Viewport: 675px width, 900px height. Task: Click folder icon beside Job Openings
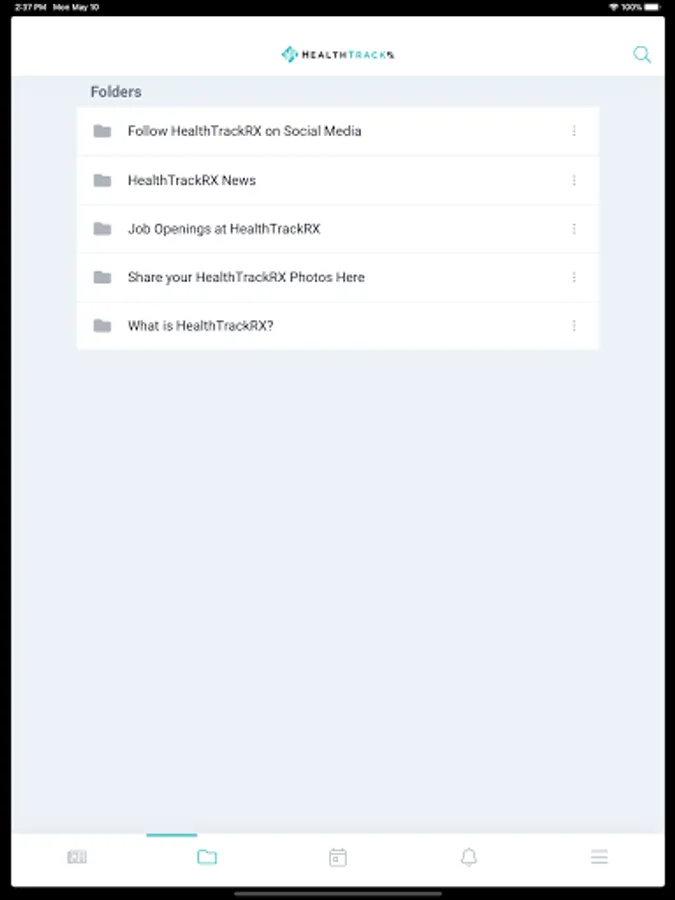pos(102,229)
